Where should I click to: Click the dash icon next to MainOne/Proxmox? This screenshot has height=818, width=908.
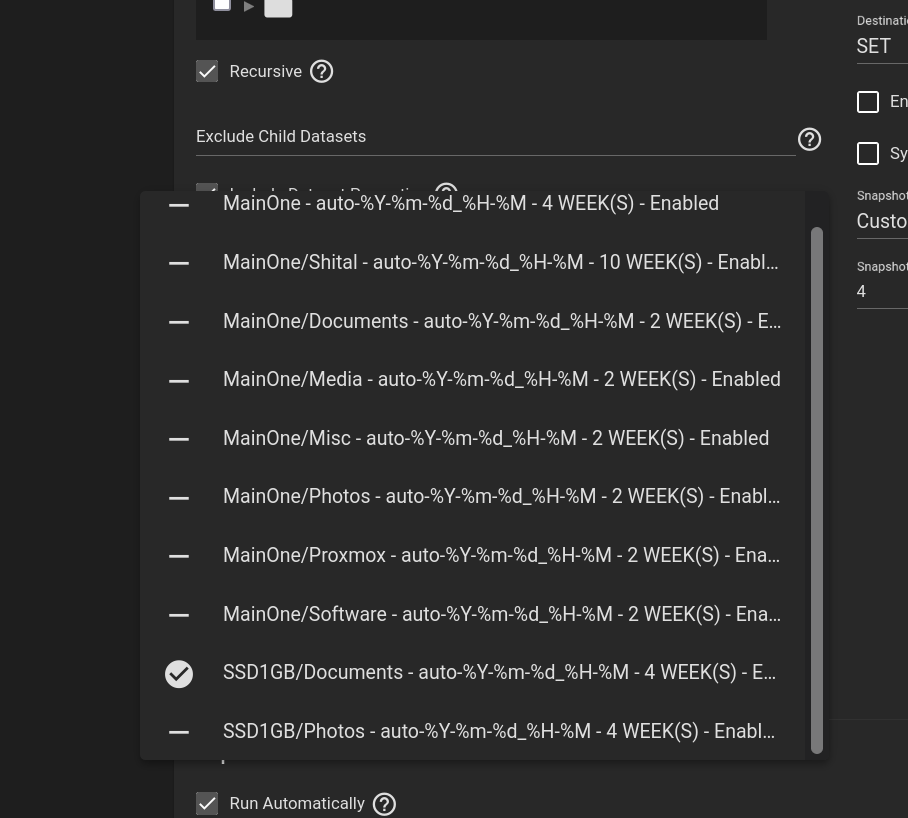(179, 556)
